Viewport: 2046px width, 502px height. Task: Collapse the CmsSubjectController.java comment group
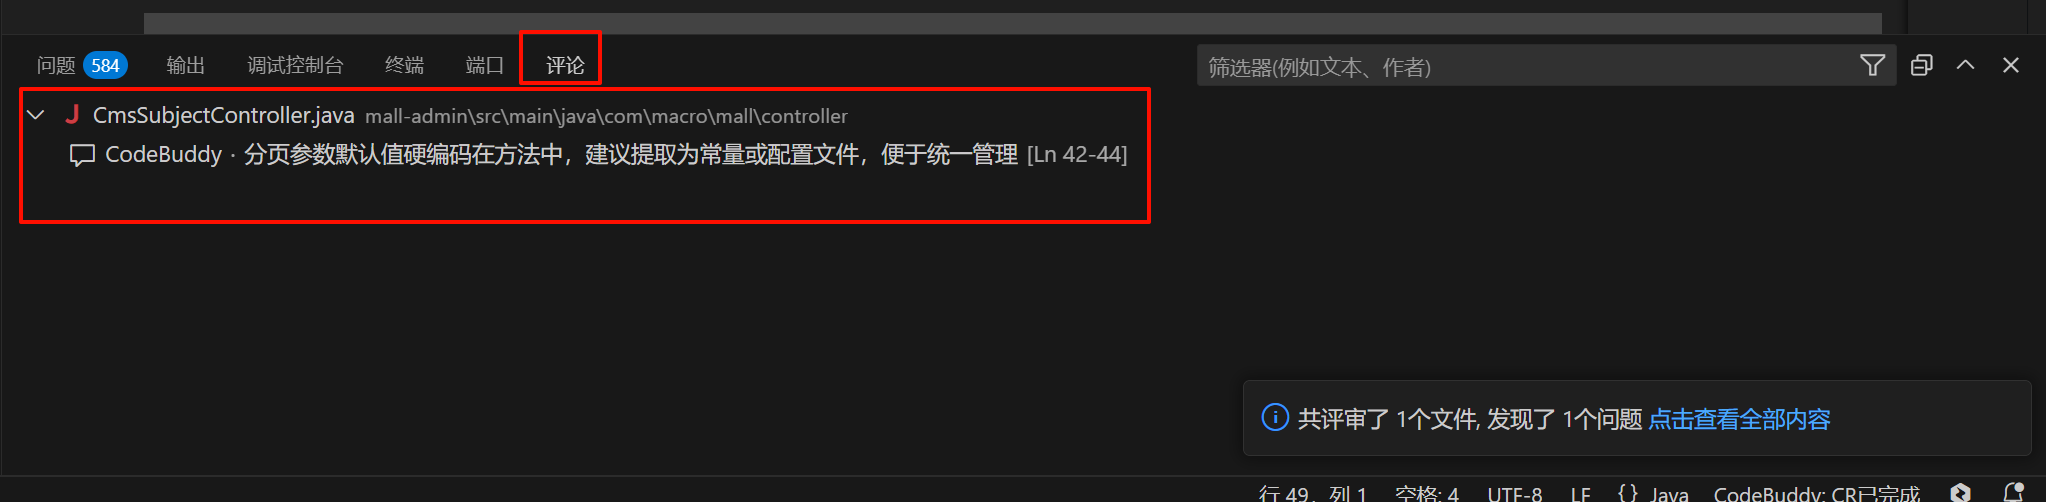tap(36, 115)
